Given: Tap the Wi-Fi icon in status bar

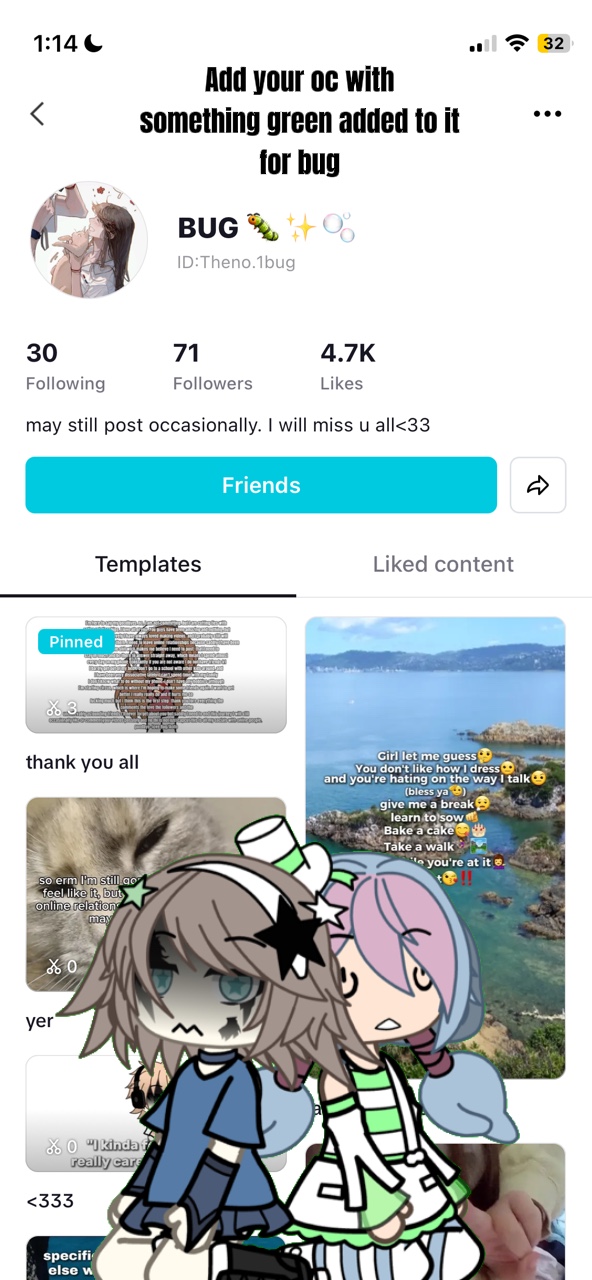Looking at the screenshot, I should coord(516,44).
